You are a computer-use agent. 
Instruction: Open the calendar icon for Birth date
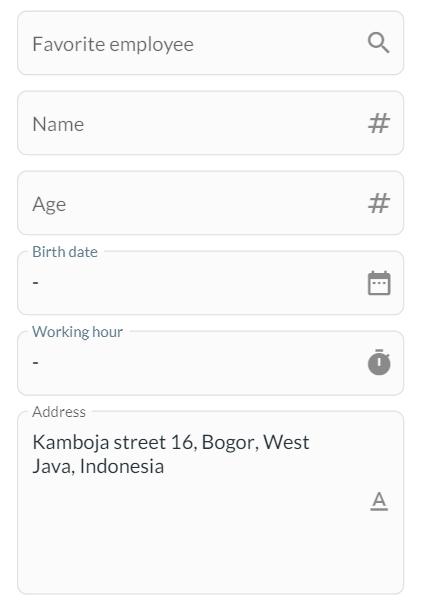click(x=379, y=283)
